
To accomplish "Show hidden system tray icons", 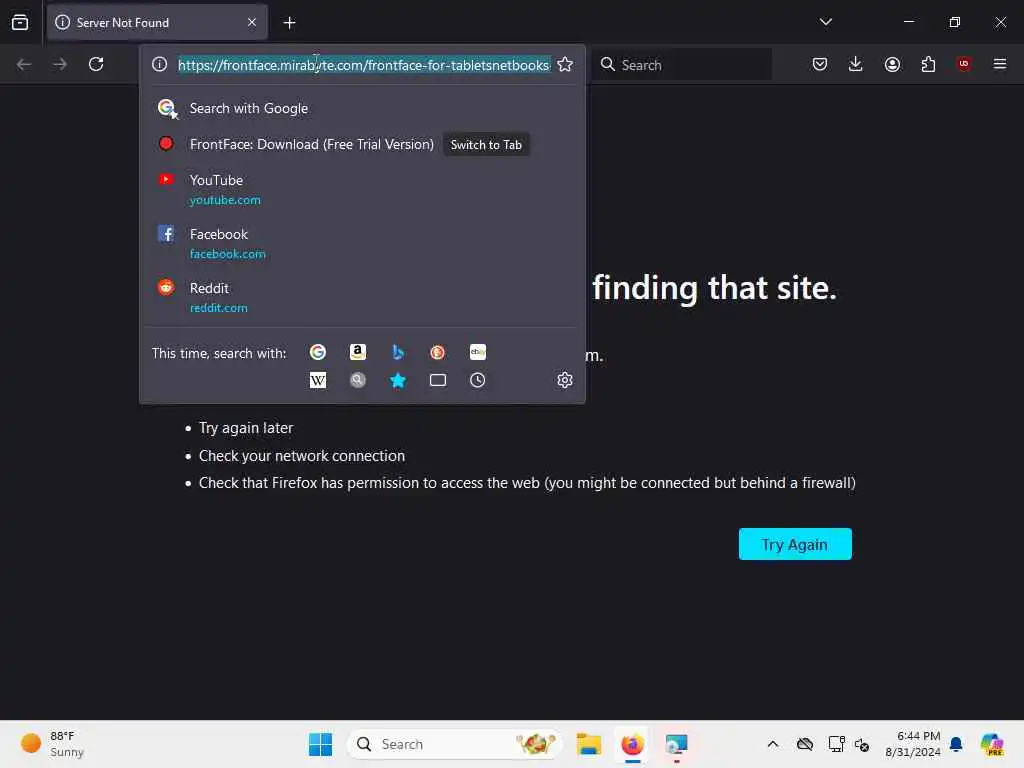I will point(773,744).
